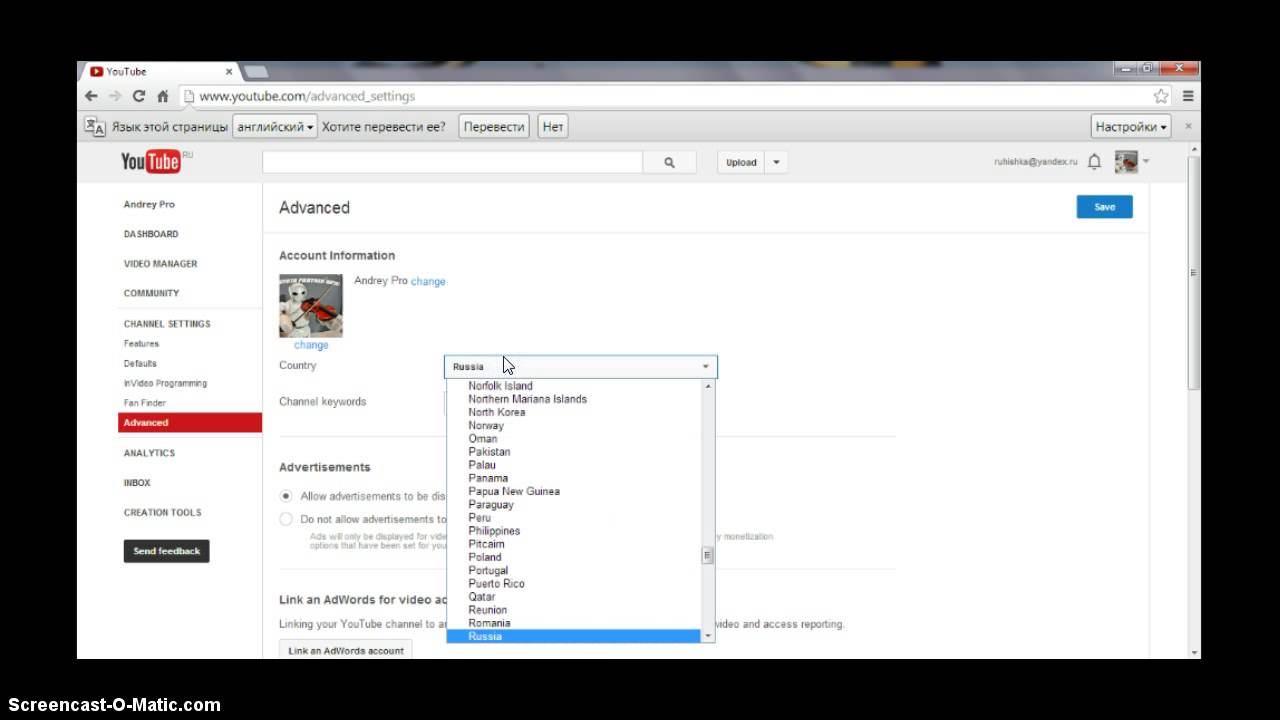
Task: Open Dashboard in the sidebar
Action: pyautogui.click(x=151, y=234)
